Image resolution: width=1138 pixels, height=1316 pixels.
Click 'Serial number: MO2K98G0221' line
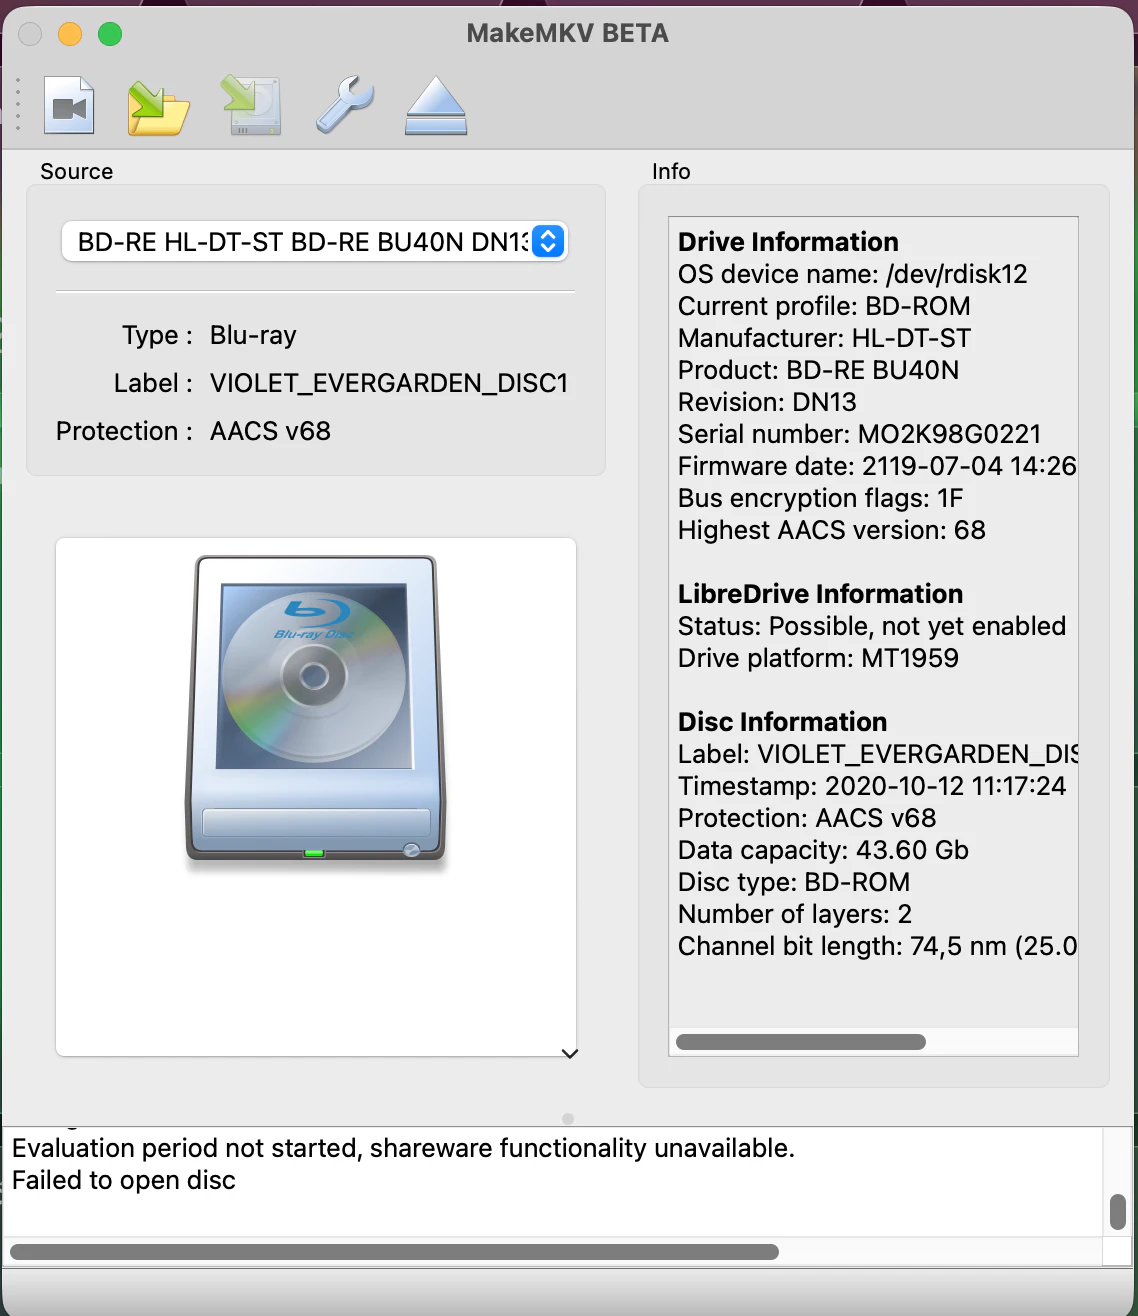tap(859, 434)
